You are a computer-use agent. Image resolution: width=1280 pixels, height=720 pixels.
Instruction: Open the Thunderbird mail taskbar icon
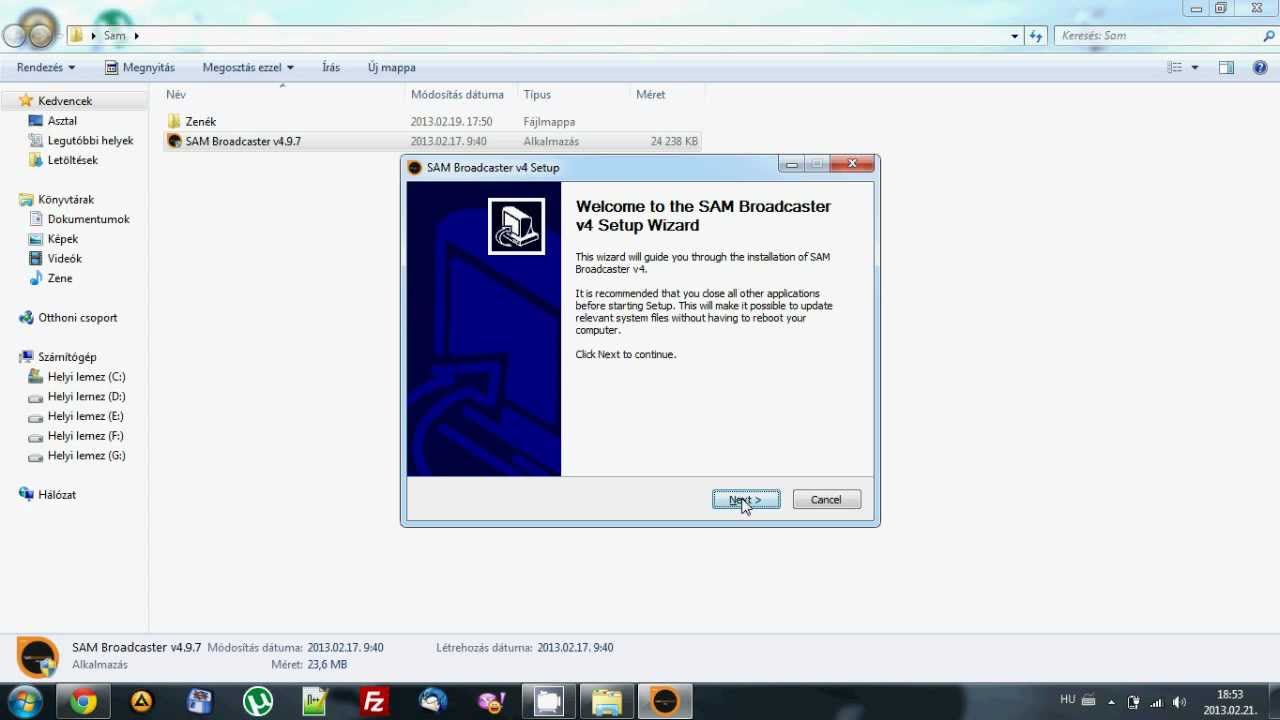[x=433, y=702]
